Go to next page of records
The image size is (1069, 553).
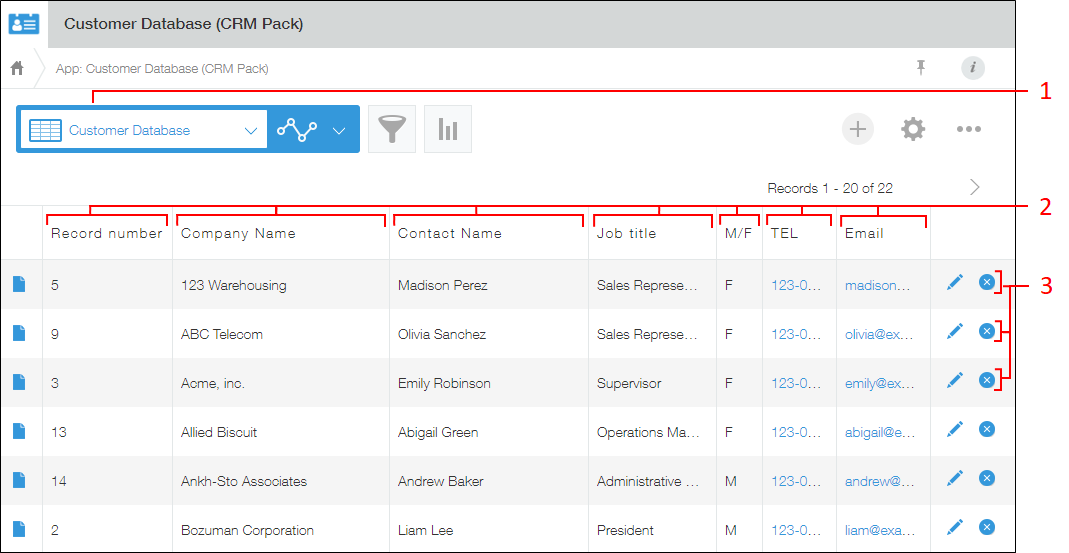tap(975, 187)
